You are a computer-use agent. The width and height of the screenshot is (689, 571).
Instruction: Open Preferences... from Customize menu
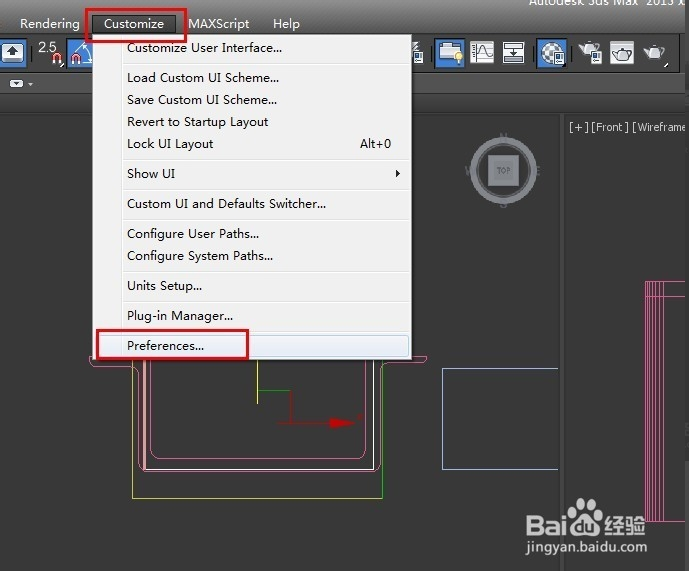252,346
